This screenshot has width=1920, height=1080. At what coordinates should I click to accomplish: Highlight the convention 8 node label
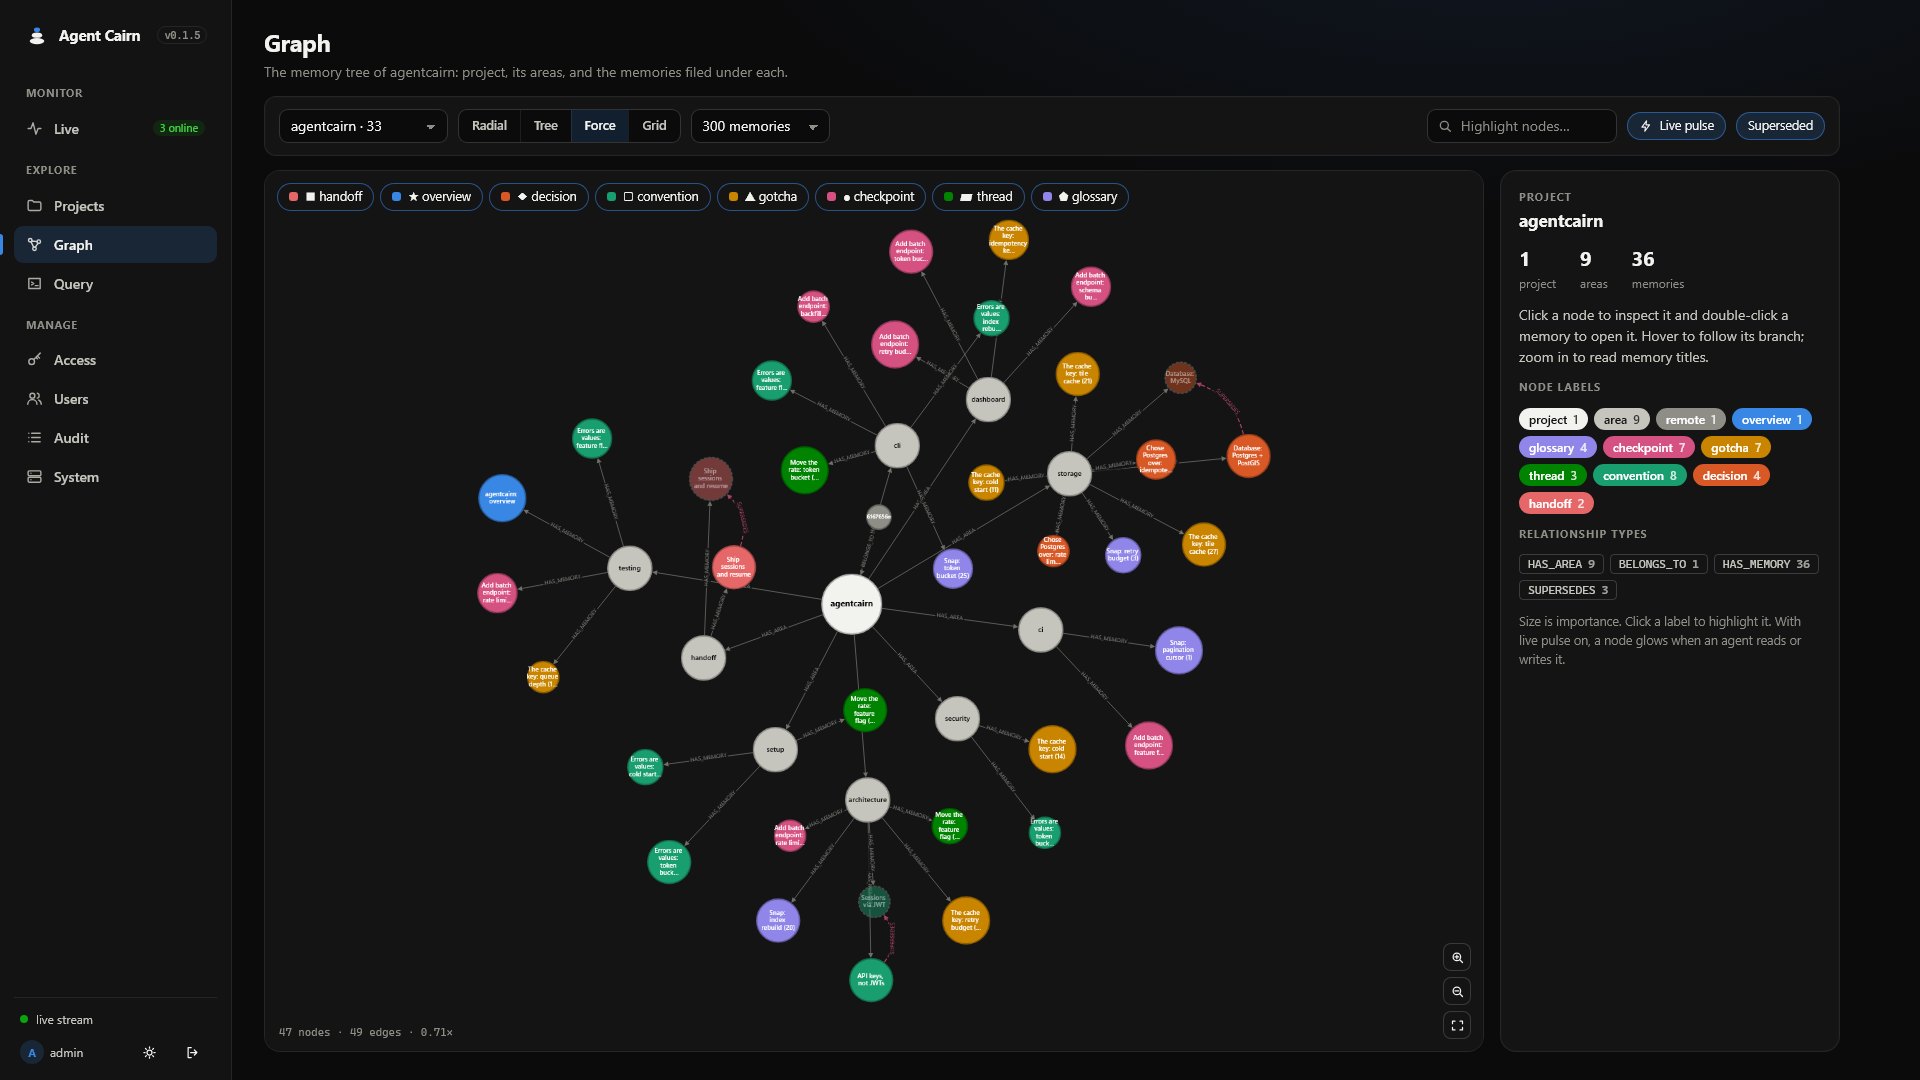1640,476
